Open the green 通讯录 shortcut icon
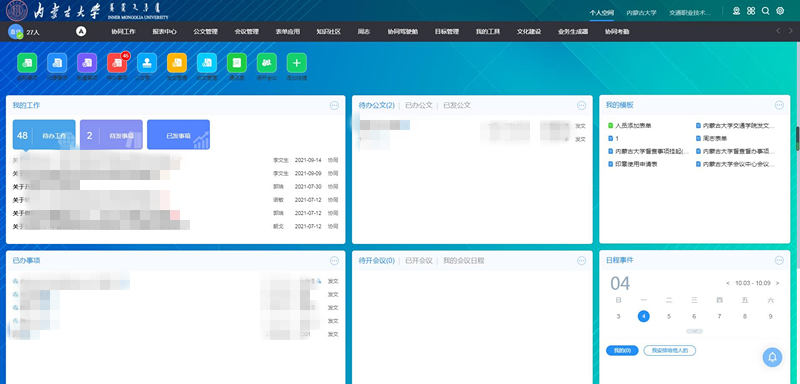The image size is (800, 384). (237, 63)
